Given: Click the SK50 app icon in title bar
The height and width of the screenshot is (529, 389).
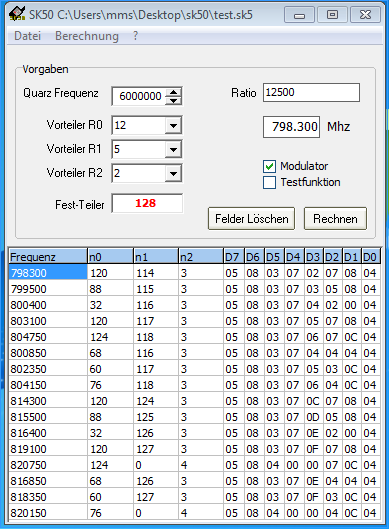Looking at the screenshot, I should tap(17, 14).
